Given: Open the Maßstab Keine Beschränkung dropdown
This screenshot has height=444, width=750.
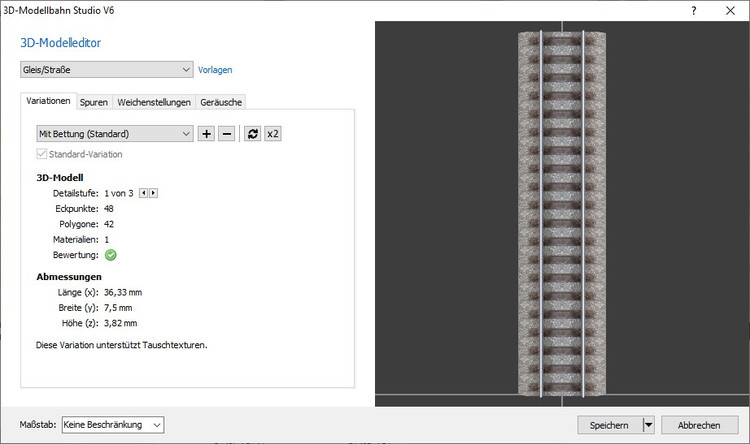Looking at the screenshot, I should (113, 425).
